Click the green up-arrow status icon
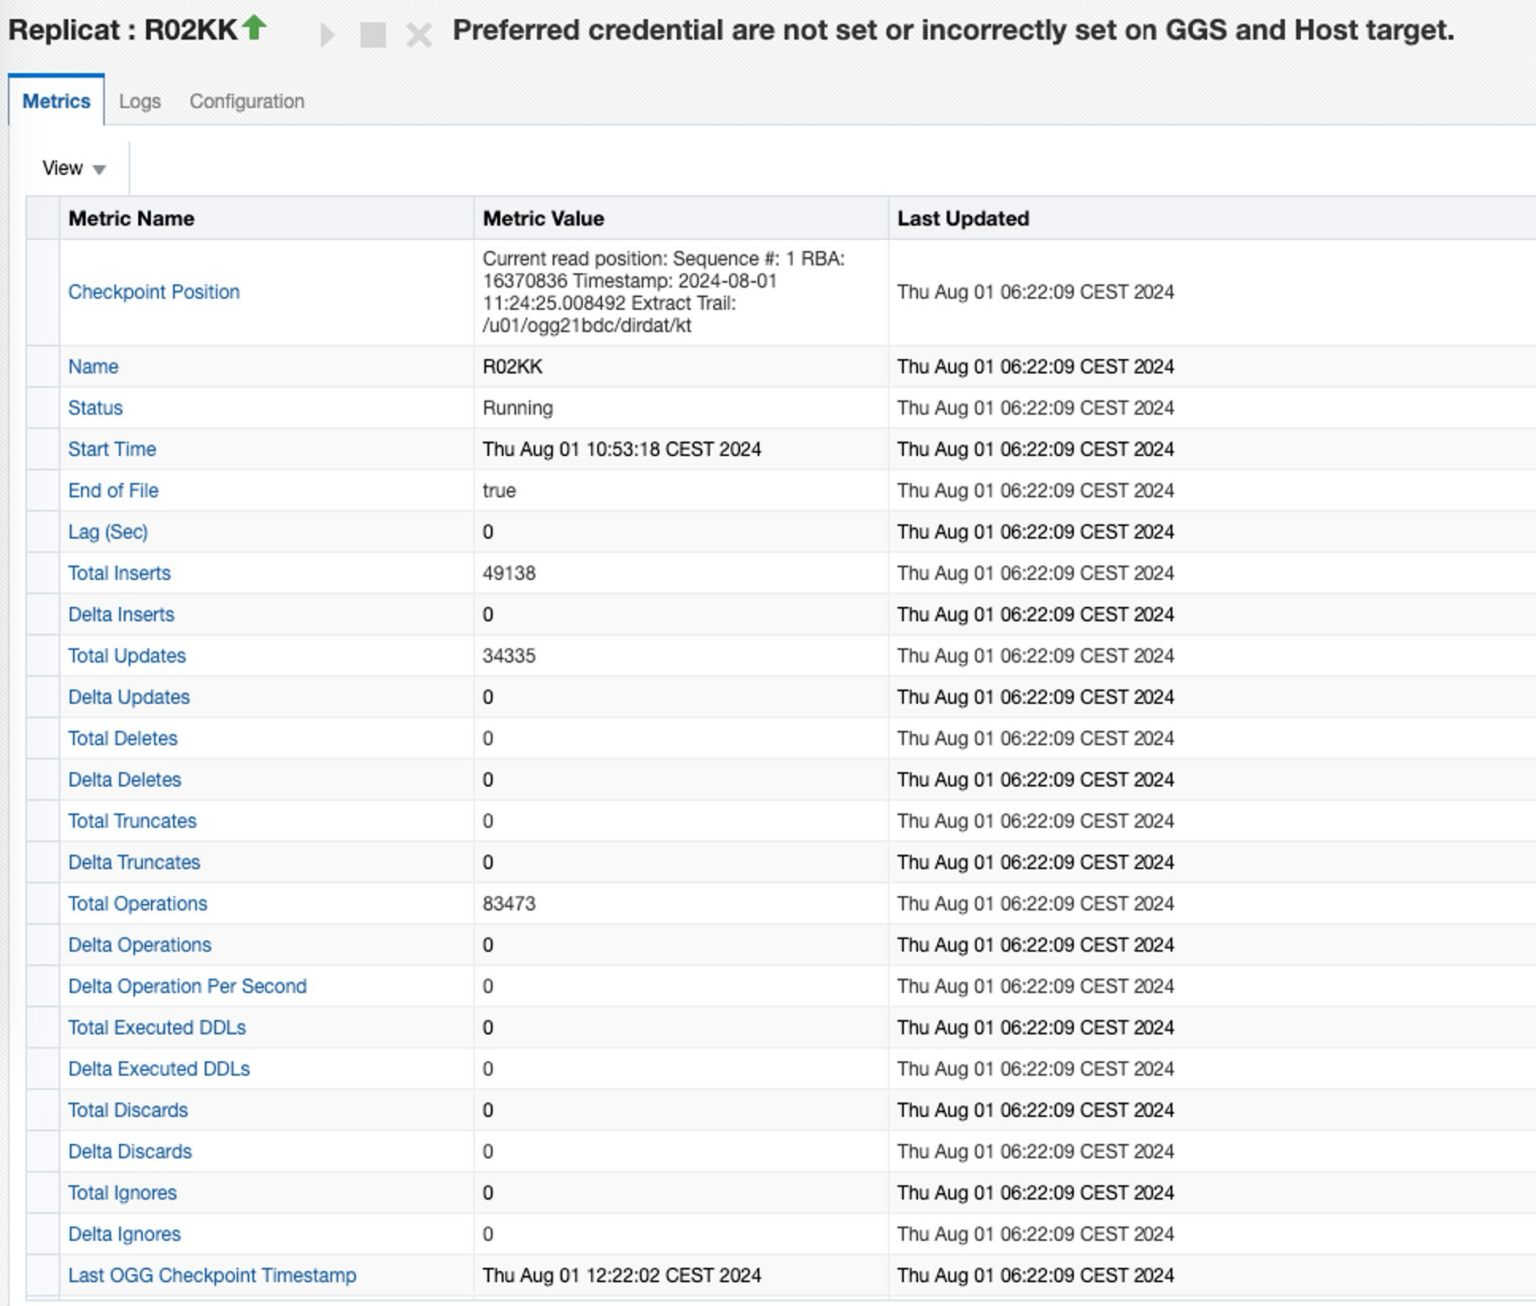Image resolution: width=1536 pixels, height=1306 pixels. [x=253, y=27]
